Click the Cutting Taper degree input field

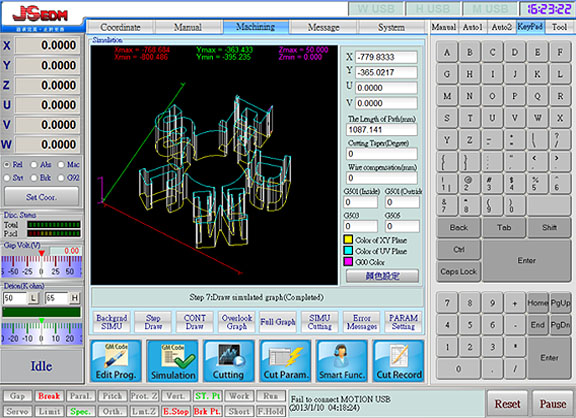(382, 154)
